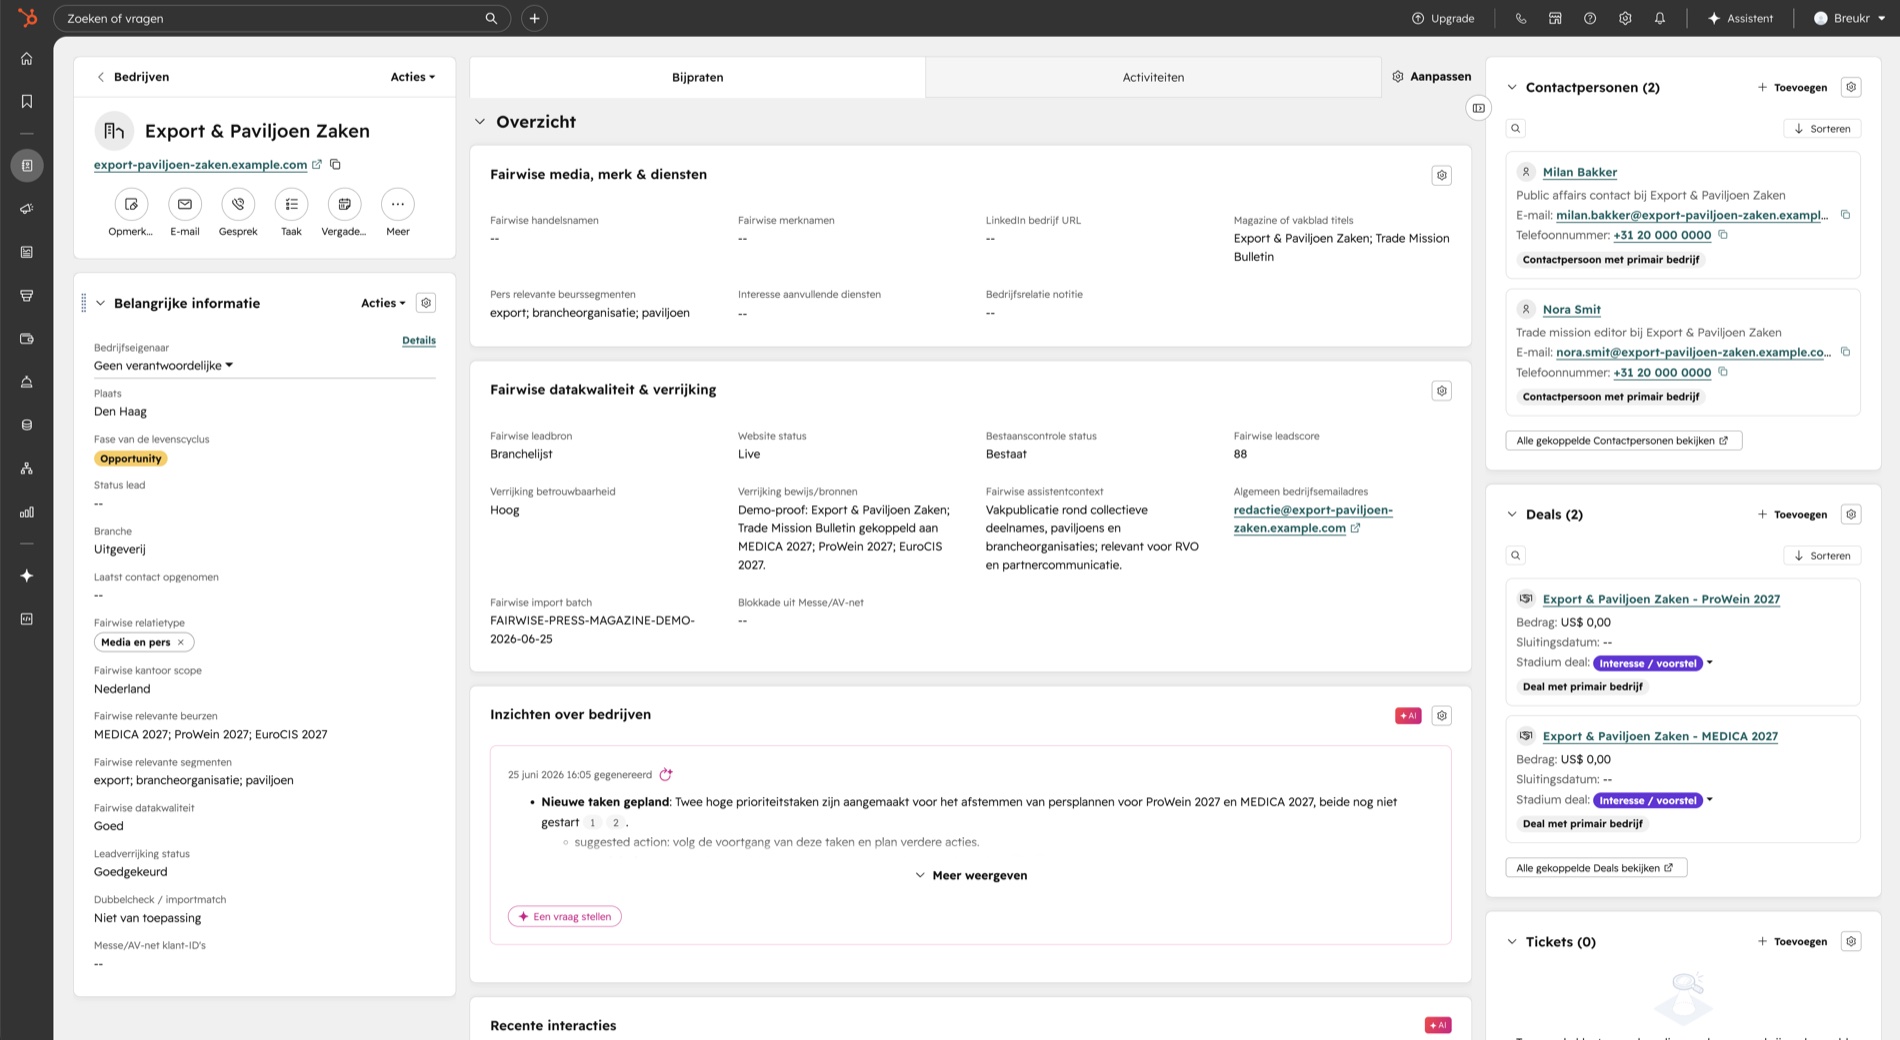Click the Upgrade button
The height and width of the screenshot is (1040, 1900).
click(1442, 18)
